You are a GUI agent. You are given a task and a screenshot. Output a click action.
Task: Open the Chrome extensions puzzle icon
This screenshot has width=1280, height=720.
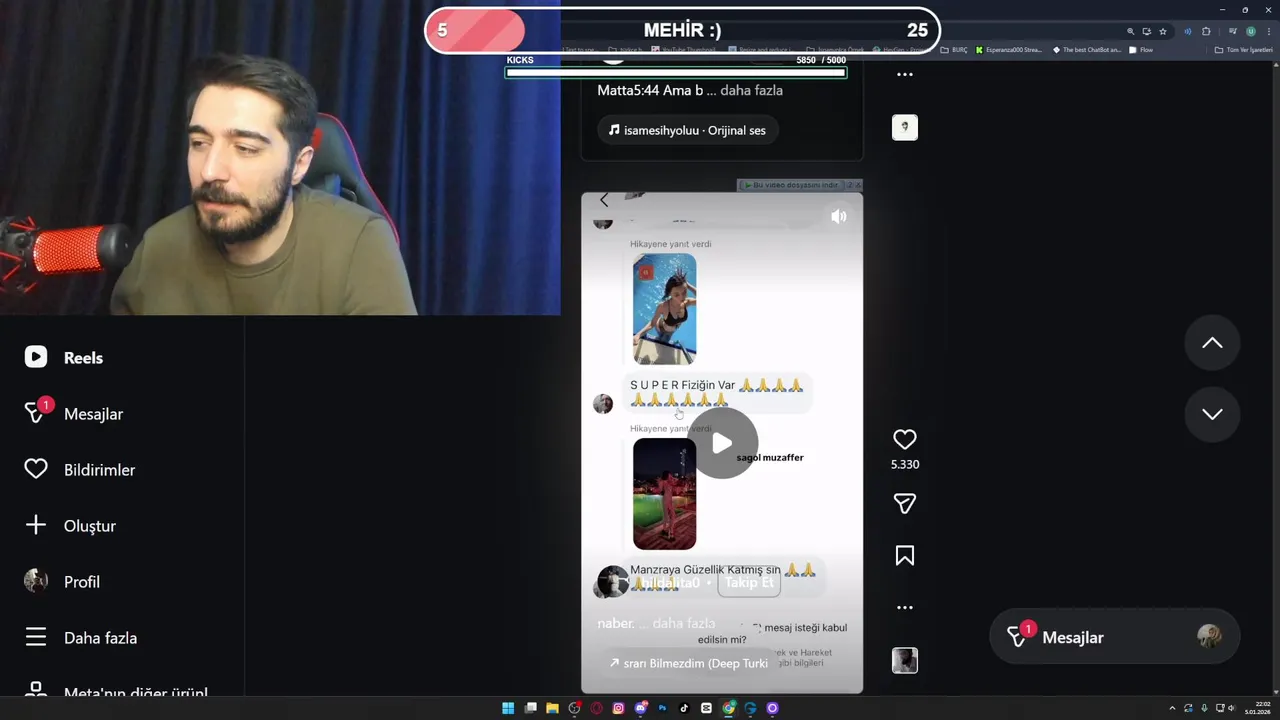tap(1206, 31)
